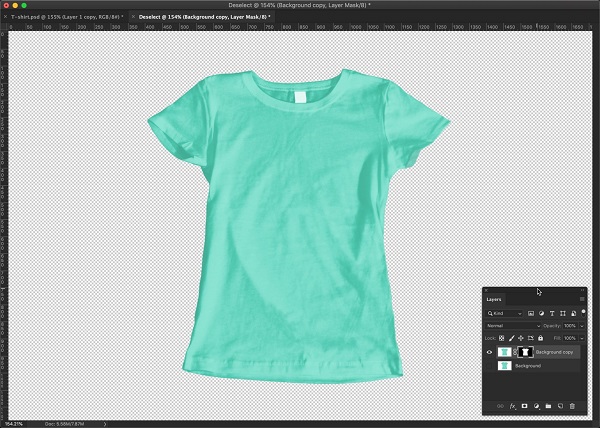
Task: Filter for pixel layers icon
Action: pos(531,313)
